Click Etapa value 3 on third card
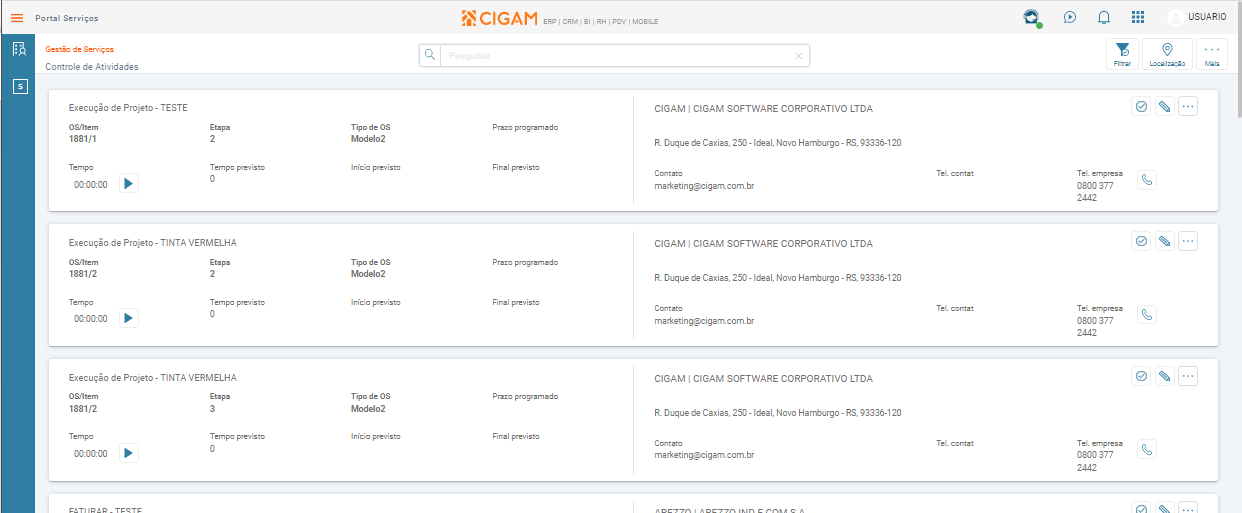1242x513 pixels. [213, 409]
